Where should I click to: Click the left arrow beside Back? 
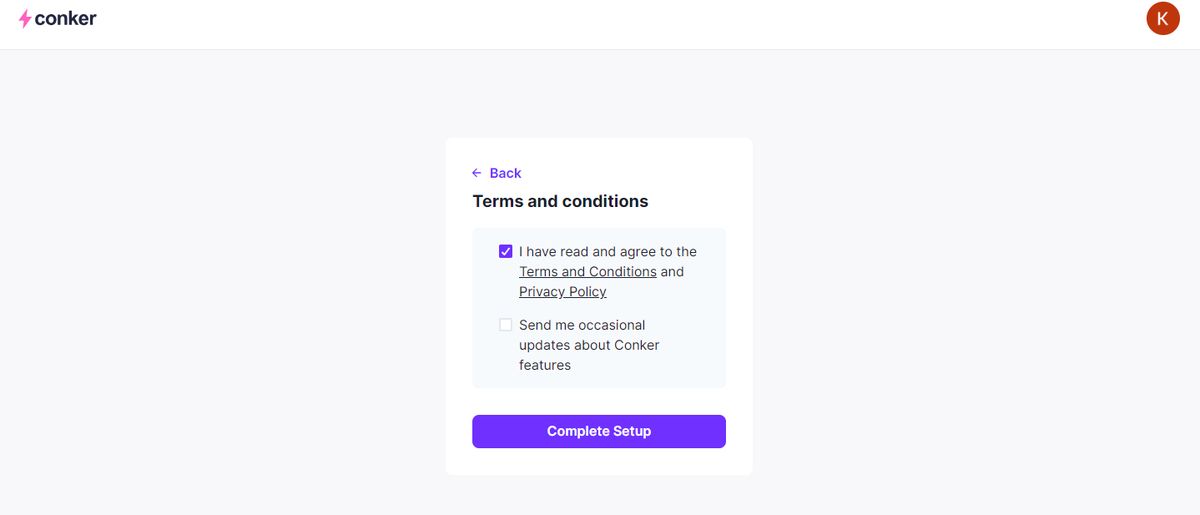tap(477, 173)
